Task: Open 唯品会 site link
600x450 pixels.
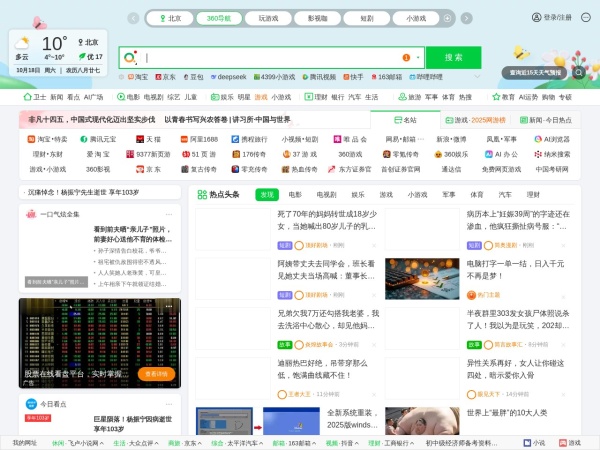Action: pos(350,139)
